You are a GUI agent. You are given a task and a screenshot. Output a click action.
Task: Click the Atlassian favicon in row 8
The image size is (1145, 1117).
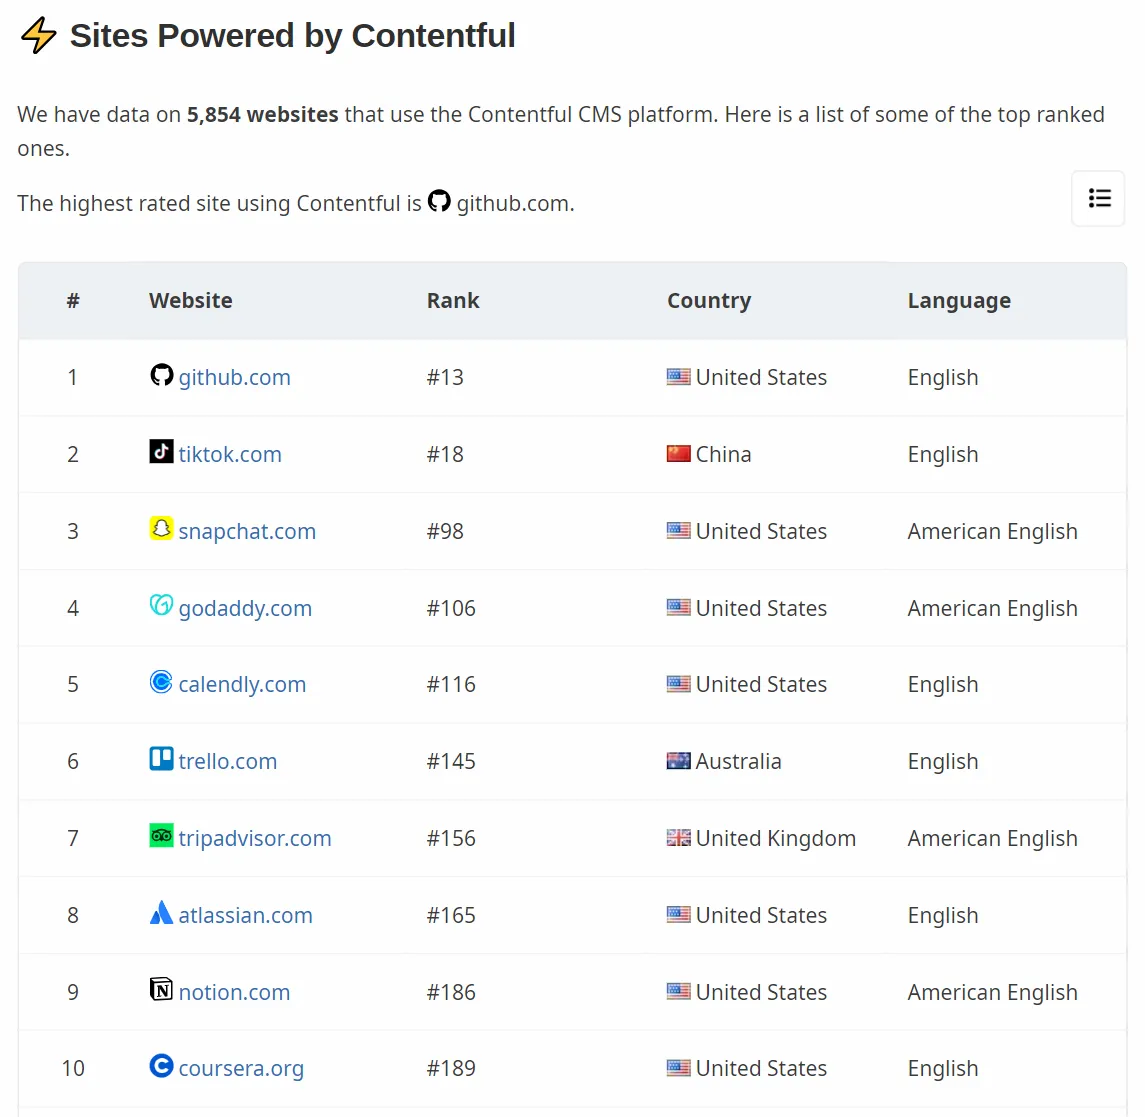161,913
